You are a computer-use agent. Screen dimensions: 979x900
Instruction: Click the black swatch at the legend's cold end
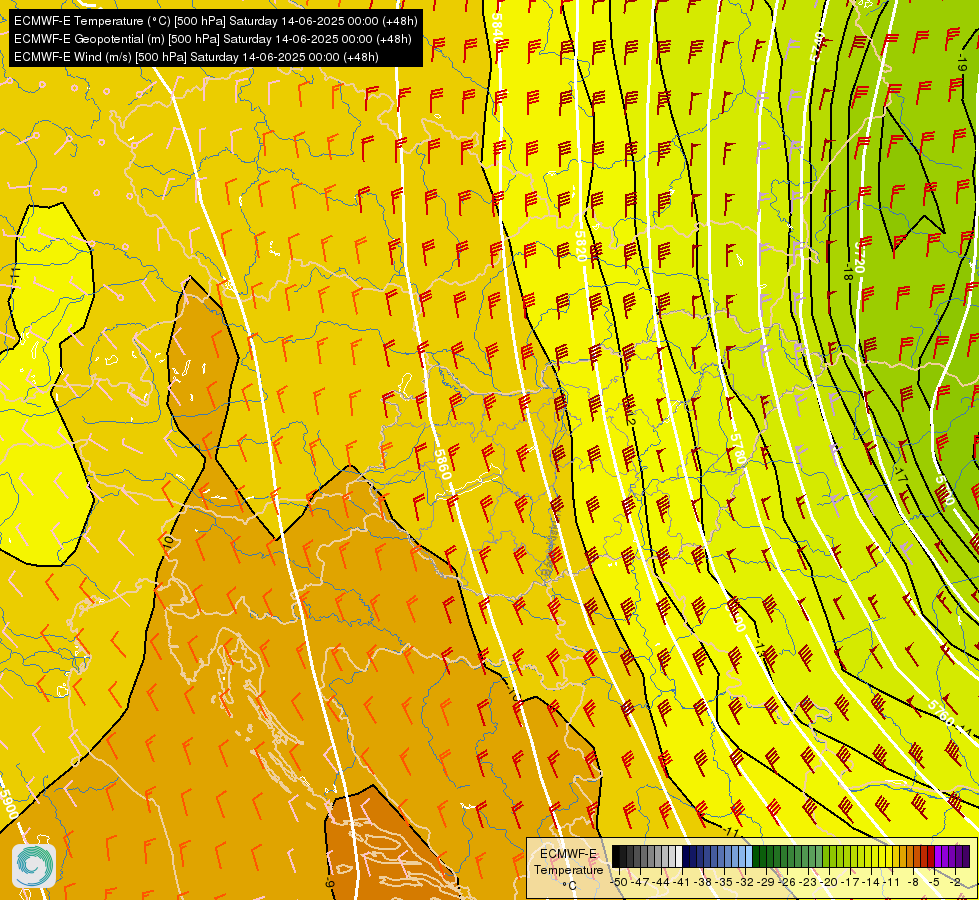(x=616, y=857)
